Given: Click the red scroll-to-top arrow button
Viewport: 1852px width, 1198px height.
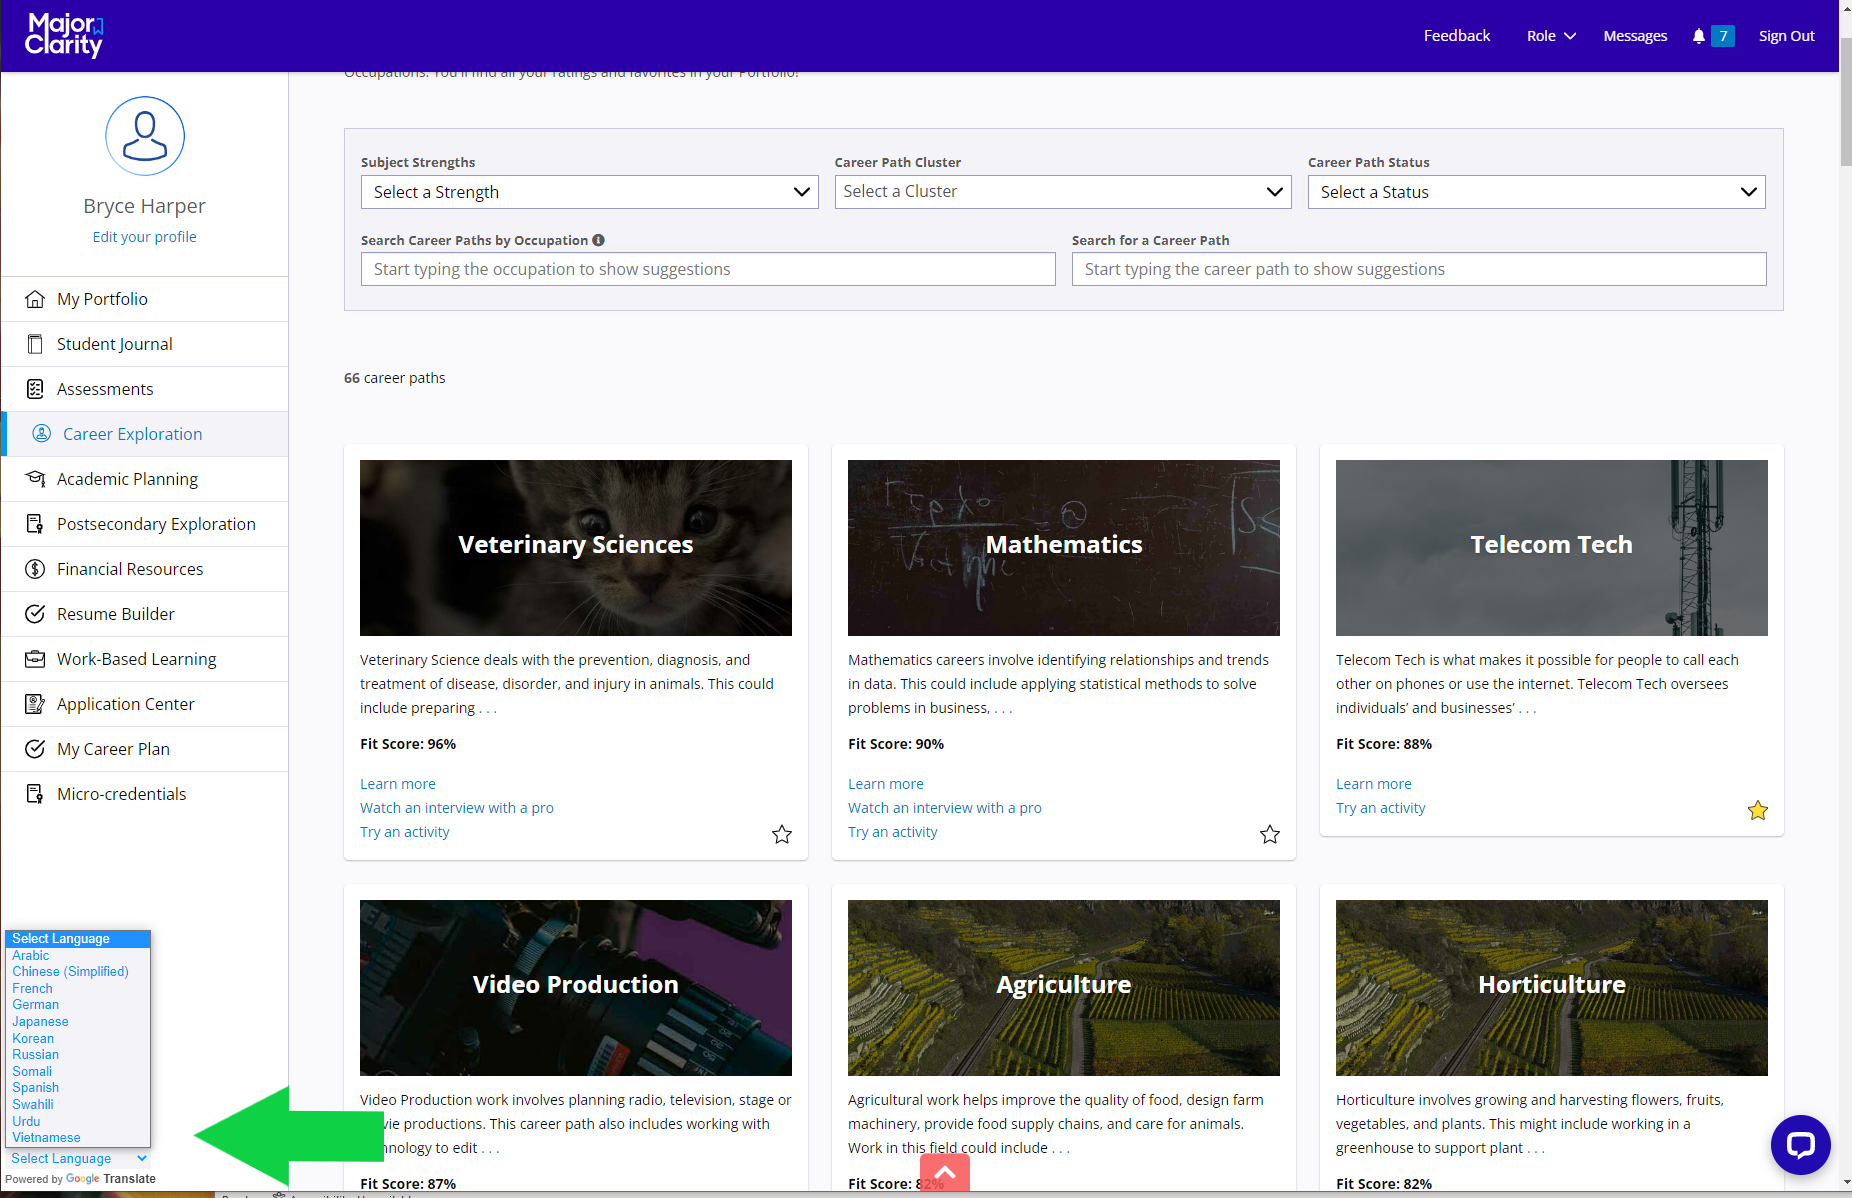Looking at the screenshot, I should pos(944,1172).
